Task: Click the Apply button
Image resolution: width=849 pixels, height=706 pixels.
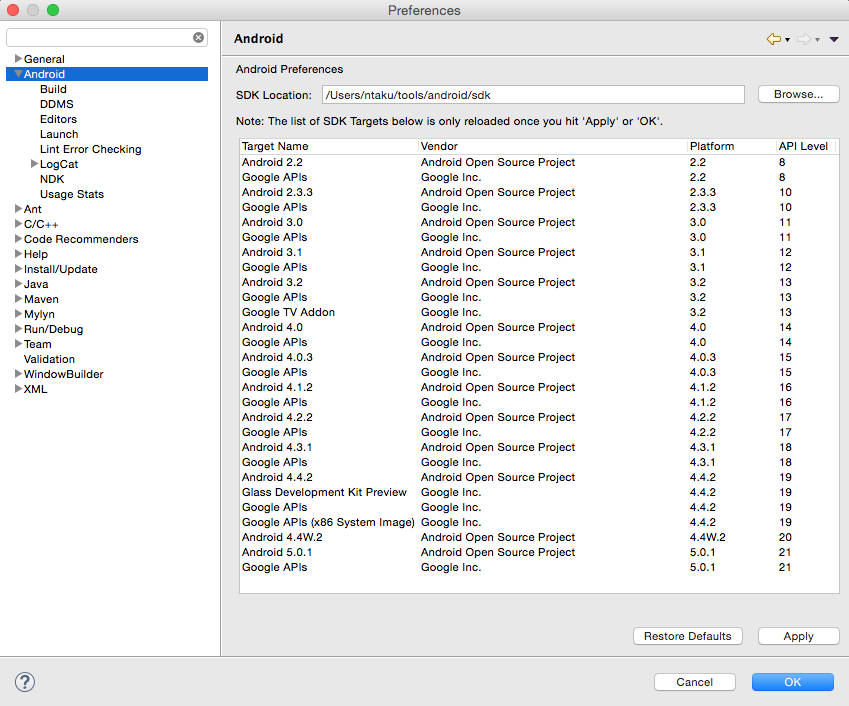Action: (798, 636)
